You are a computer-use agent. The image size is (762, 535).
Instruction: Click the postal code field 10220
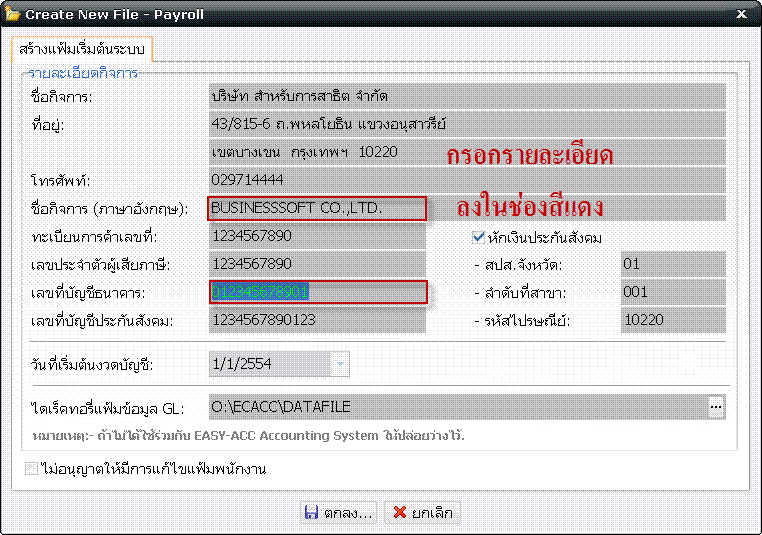pos(672,320)
